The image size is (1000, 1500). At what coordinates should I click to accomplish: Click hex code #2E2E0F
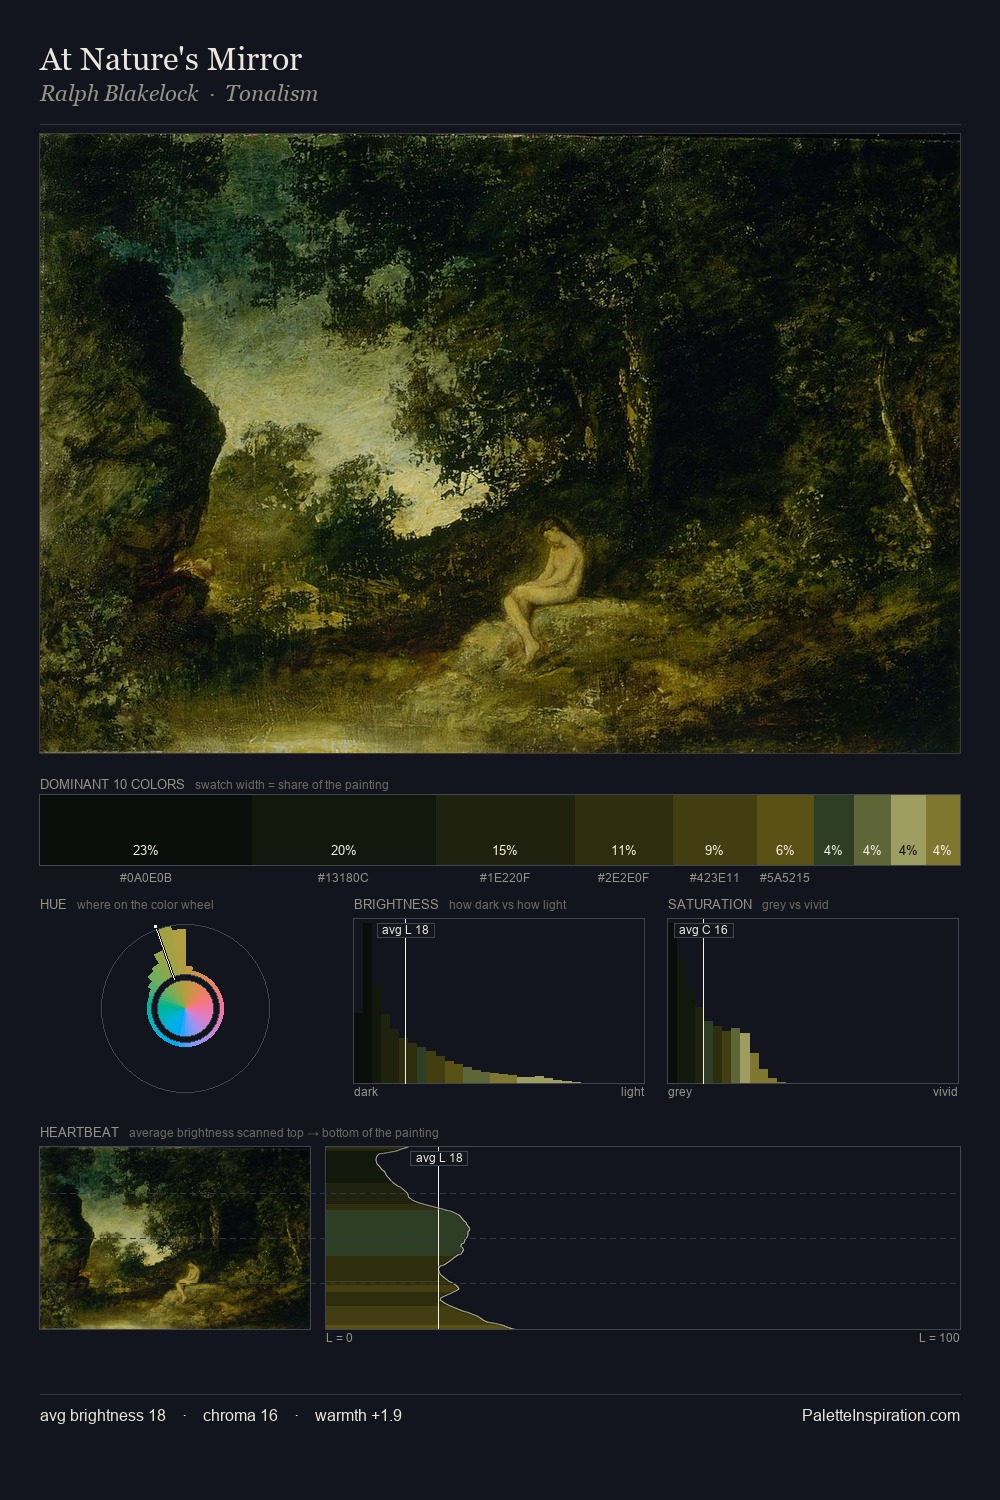pos(623,878)
